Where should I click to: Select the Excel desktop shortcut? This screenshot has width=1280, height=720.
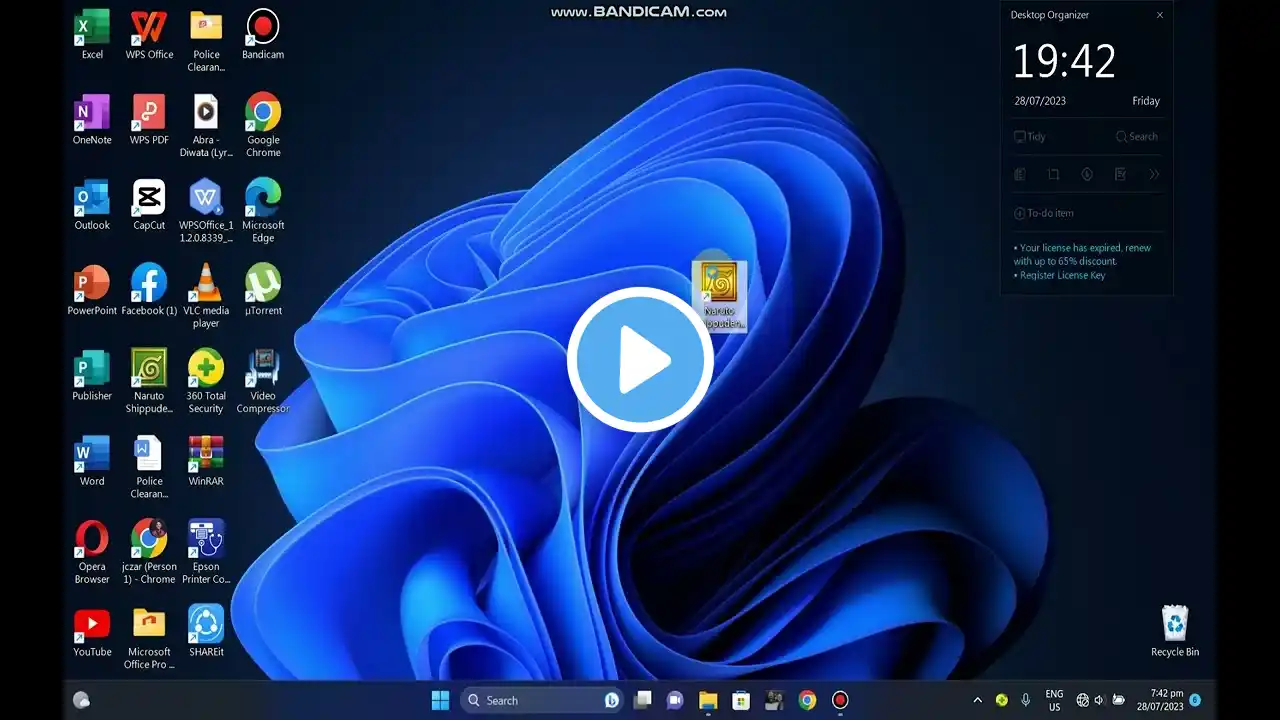[92, 35]
